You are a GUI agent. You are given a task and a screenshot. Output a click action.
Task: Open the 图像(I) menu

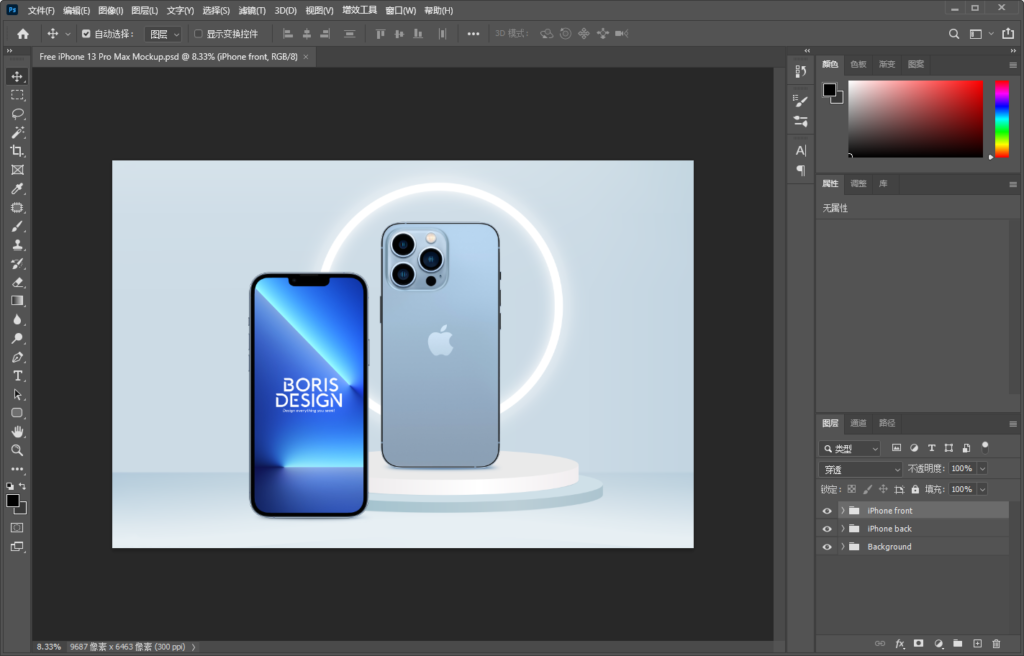[110, 10]
